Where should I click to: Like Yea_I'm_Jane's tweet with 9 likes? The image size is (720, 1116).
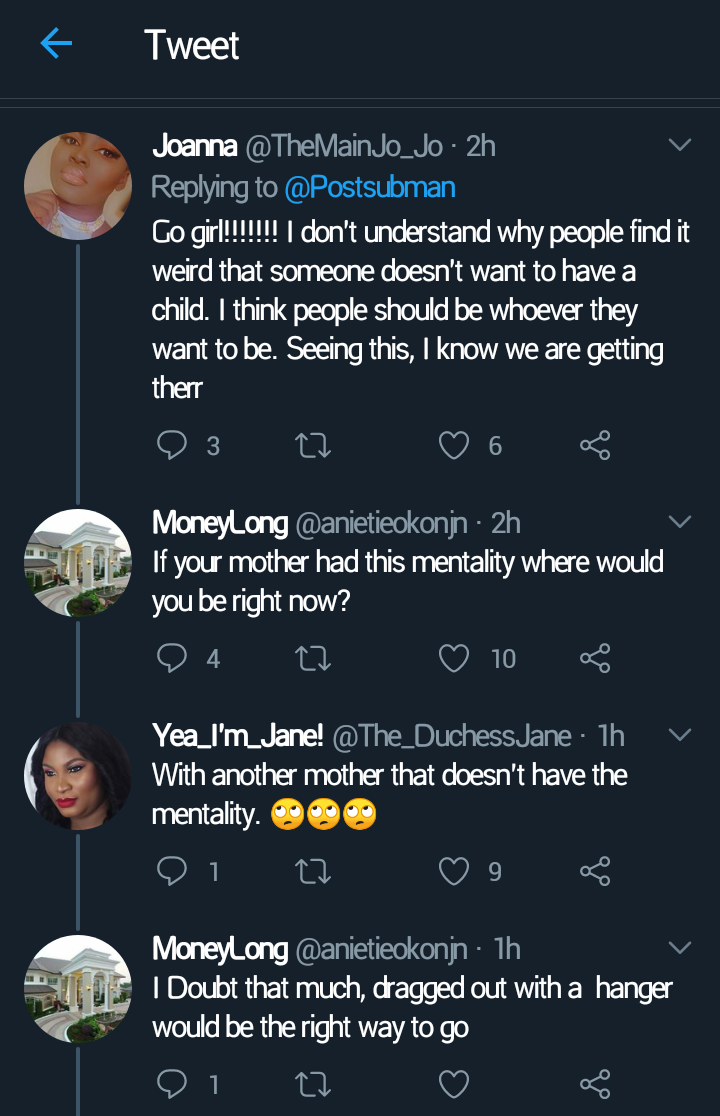coord(455,871)
